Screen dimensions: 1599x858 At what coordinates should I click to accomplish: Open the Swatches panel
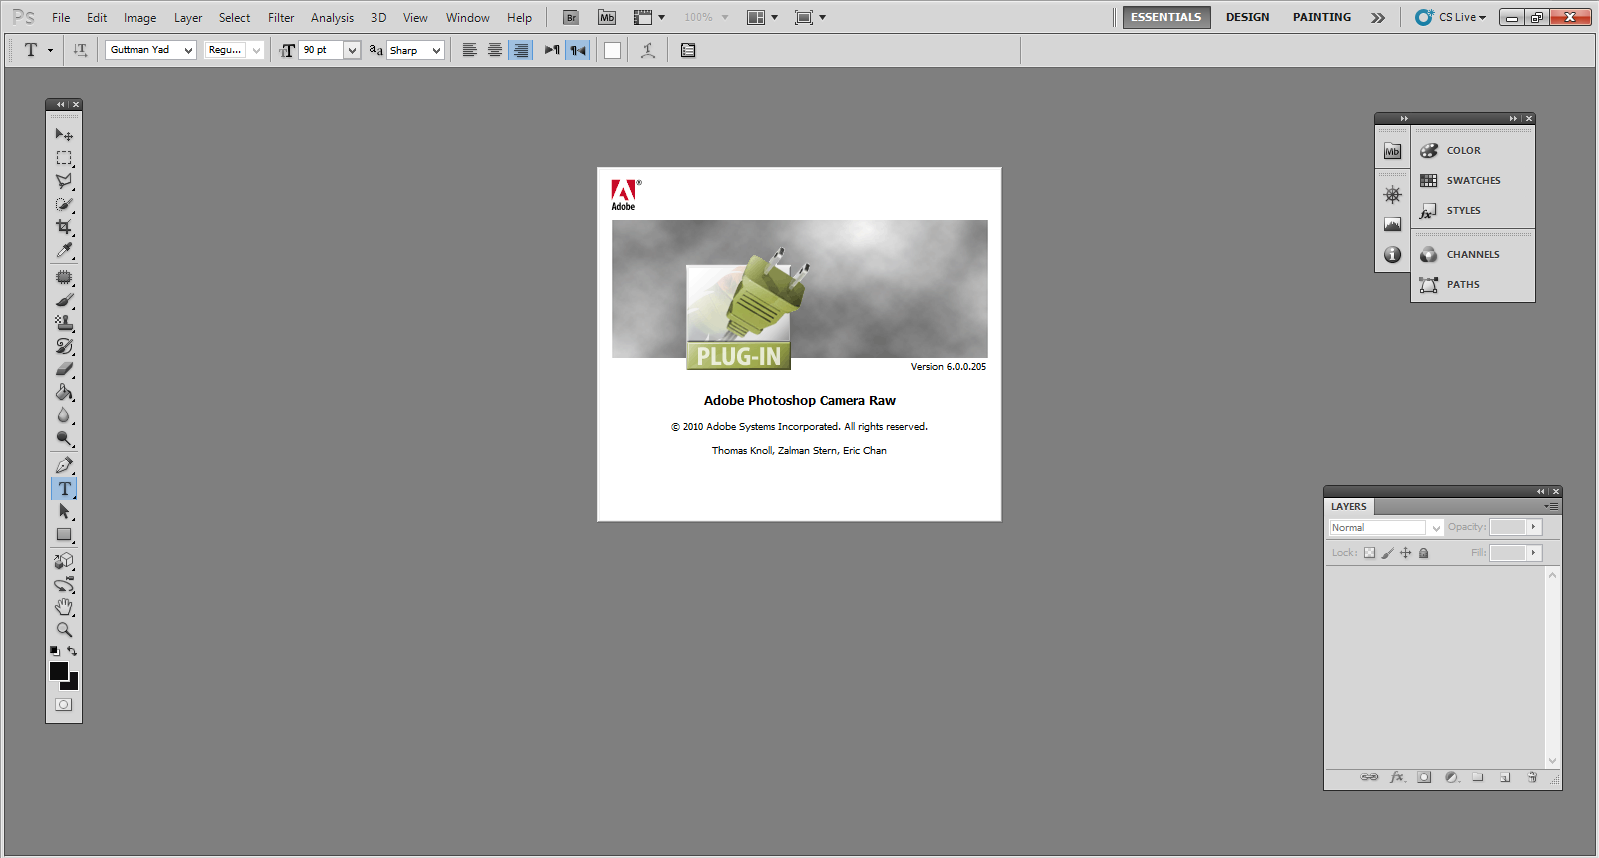coord(1473,180)
